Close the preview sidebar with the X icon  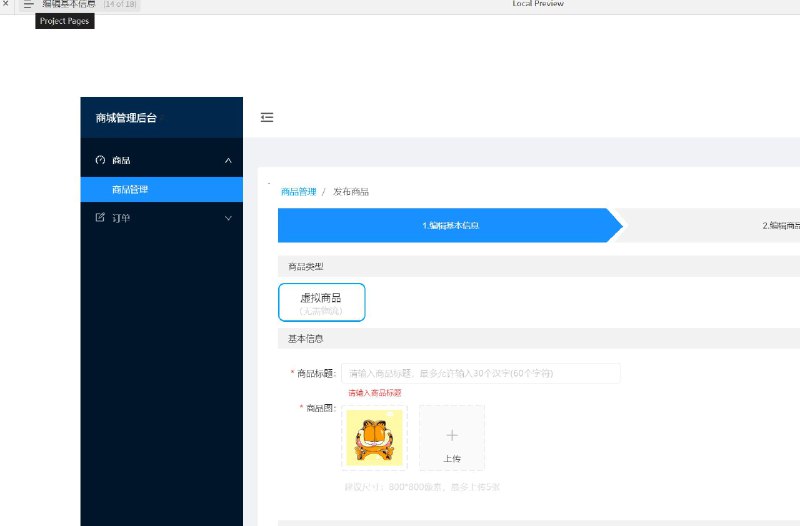(x=6, y=3)
